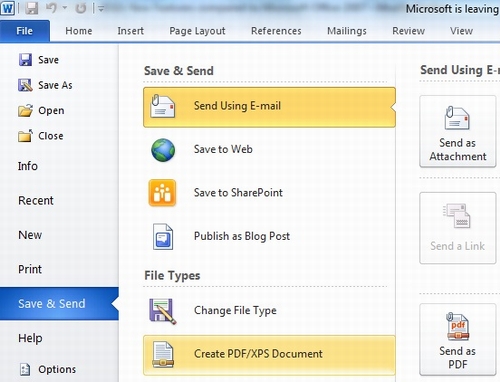Open the Print section in Backstage
Image resolution: width=500 pixels, height=382 pixels.
(x=30, y=269)
